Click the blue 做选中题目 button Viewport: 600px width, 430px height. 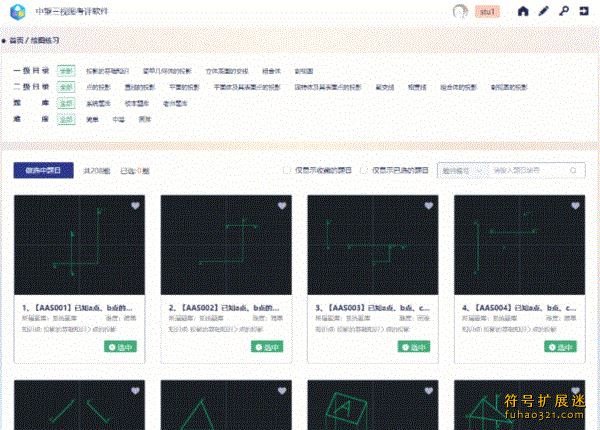pyautogui.click(x=43, y=170)
